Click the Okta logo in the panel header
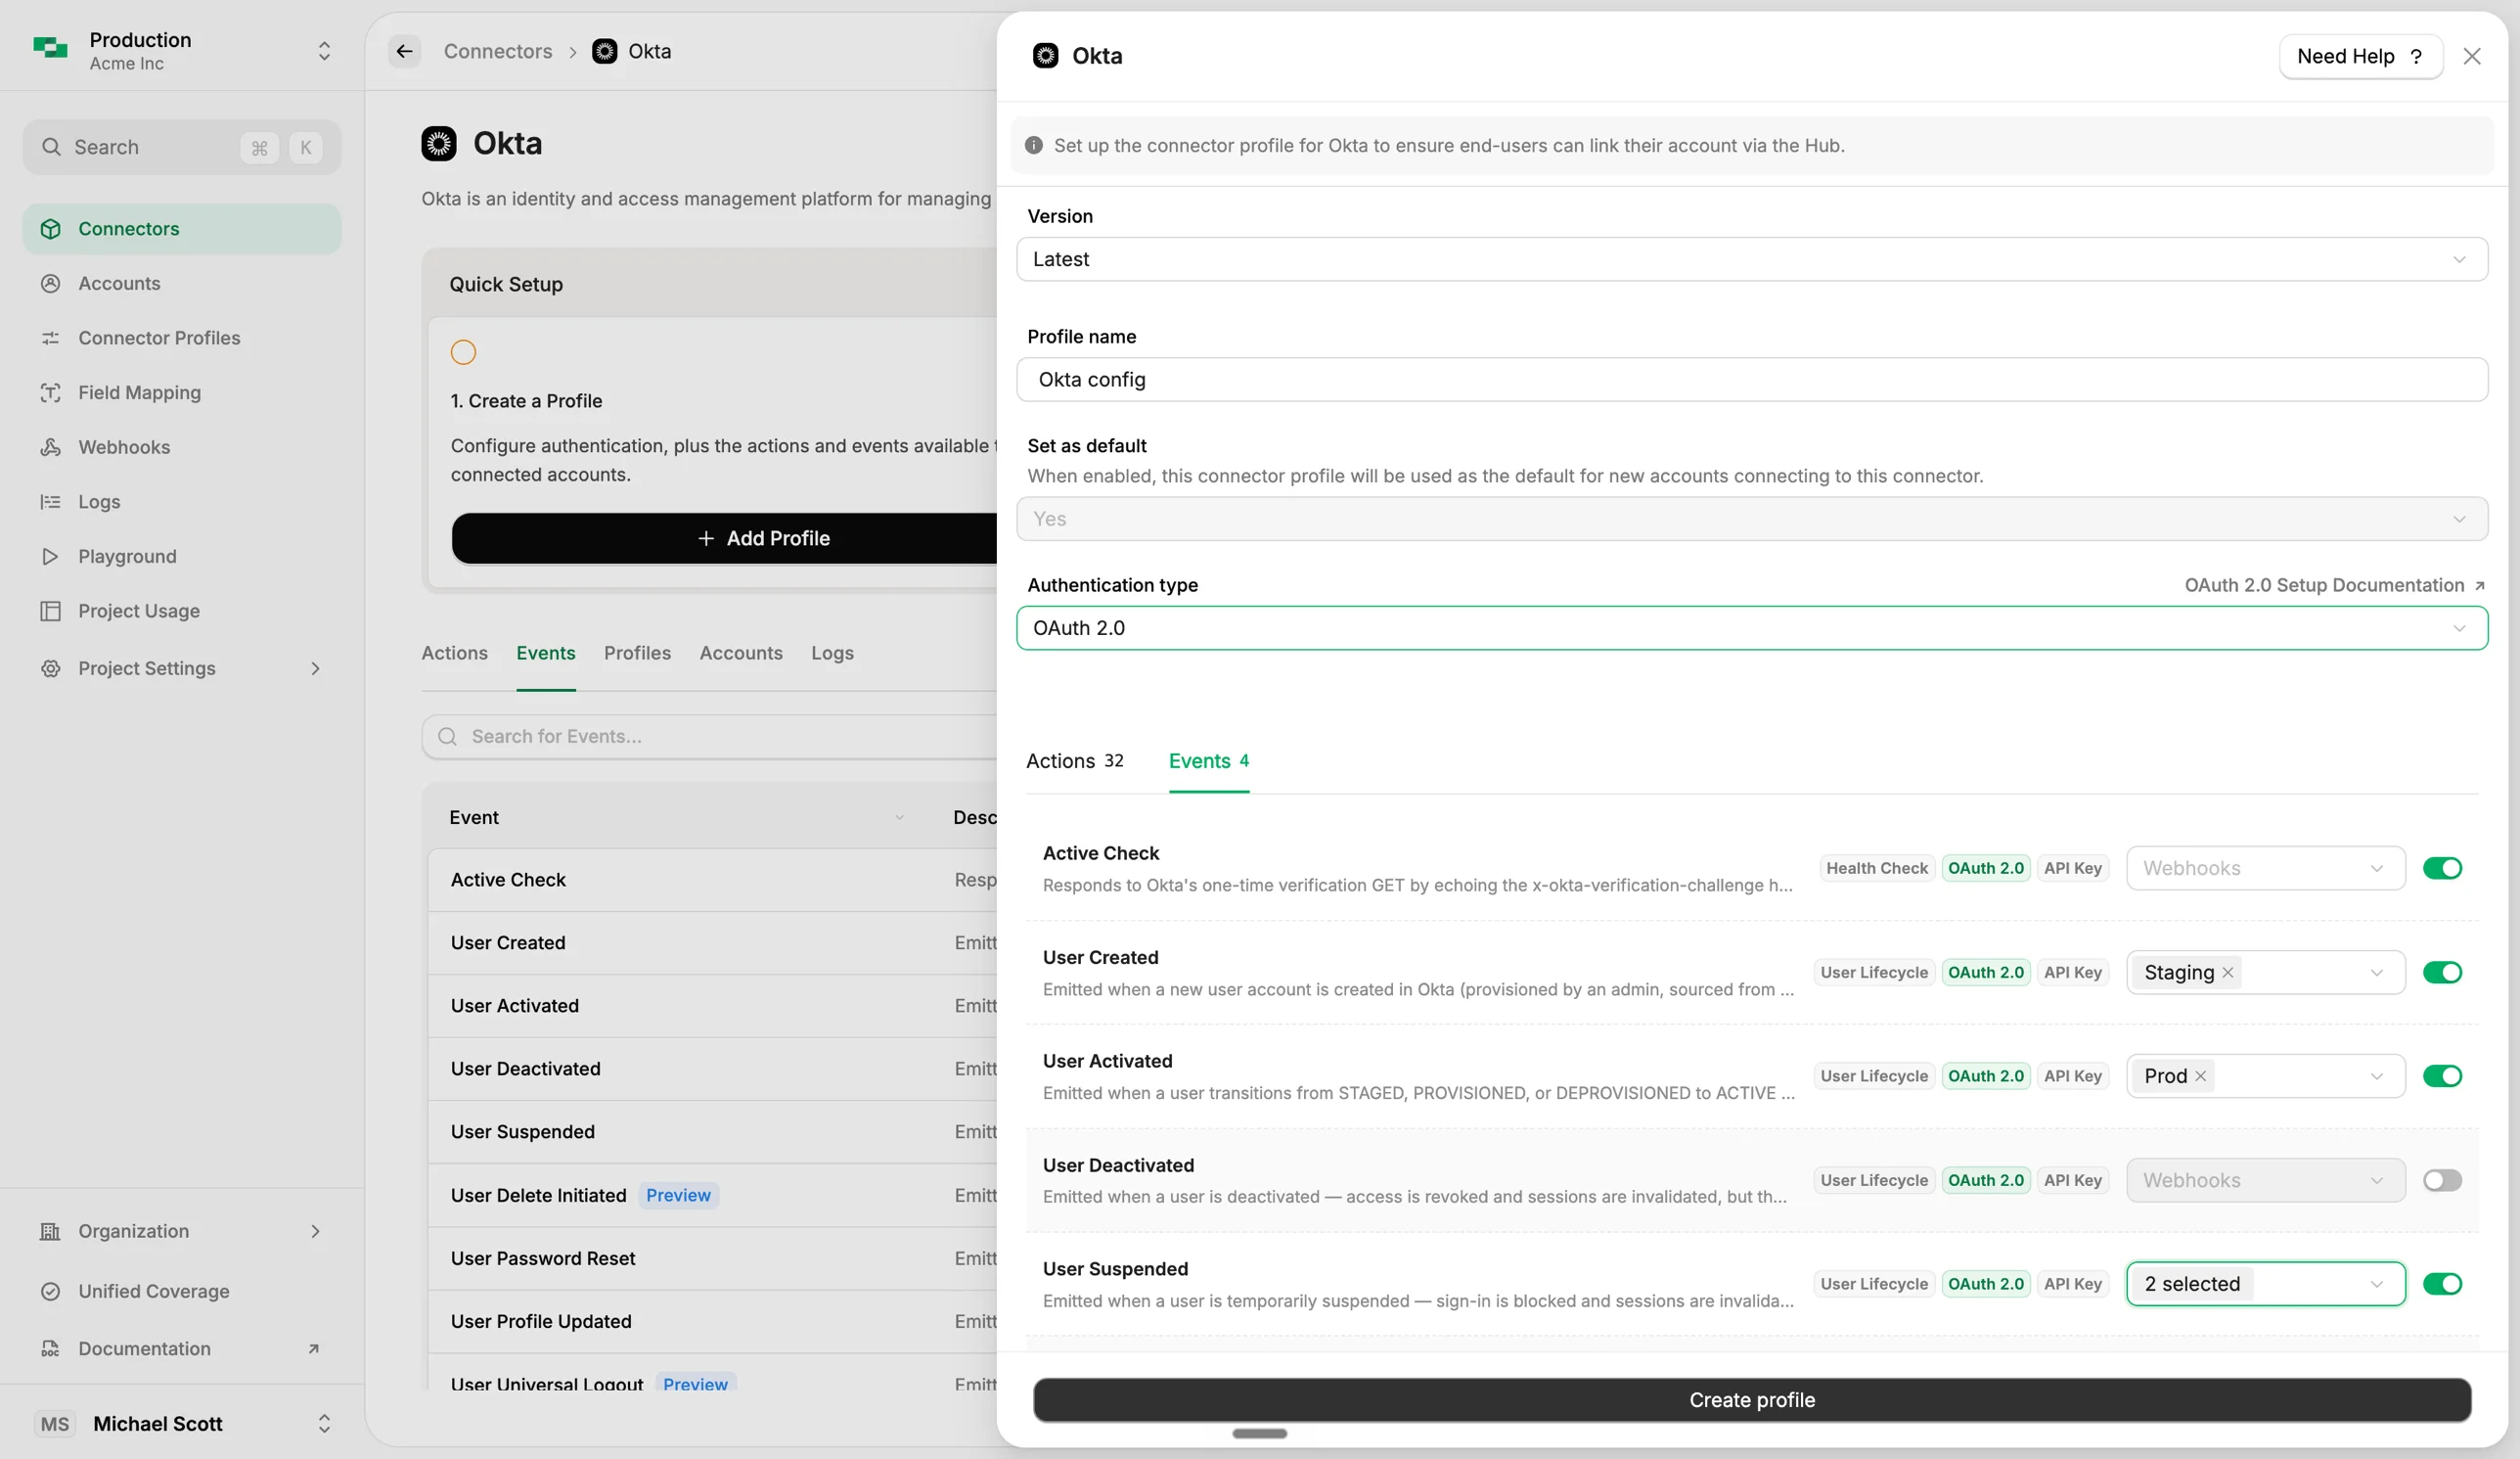 (1045, 56)
